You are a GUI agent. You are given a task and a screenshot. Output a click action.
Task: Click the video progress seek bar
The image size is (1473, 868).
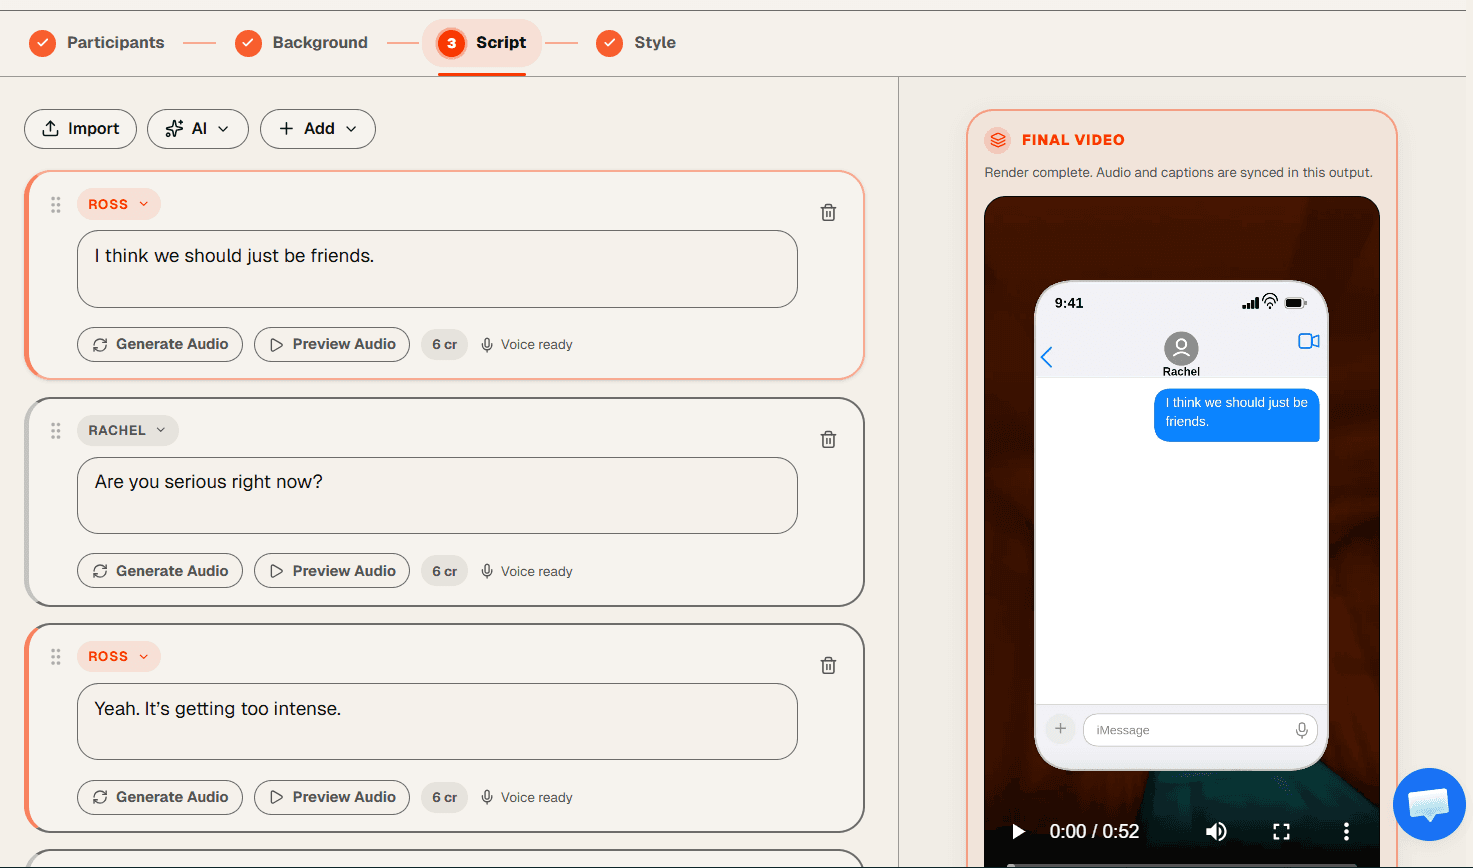pos(1180,864)
